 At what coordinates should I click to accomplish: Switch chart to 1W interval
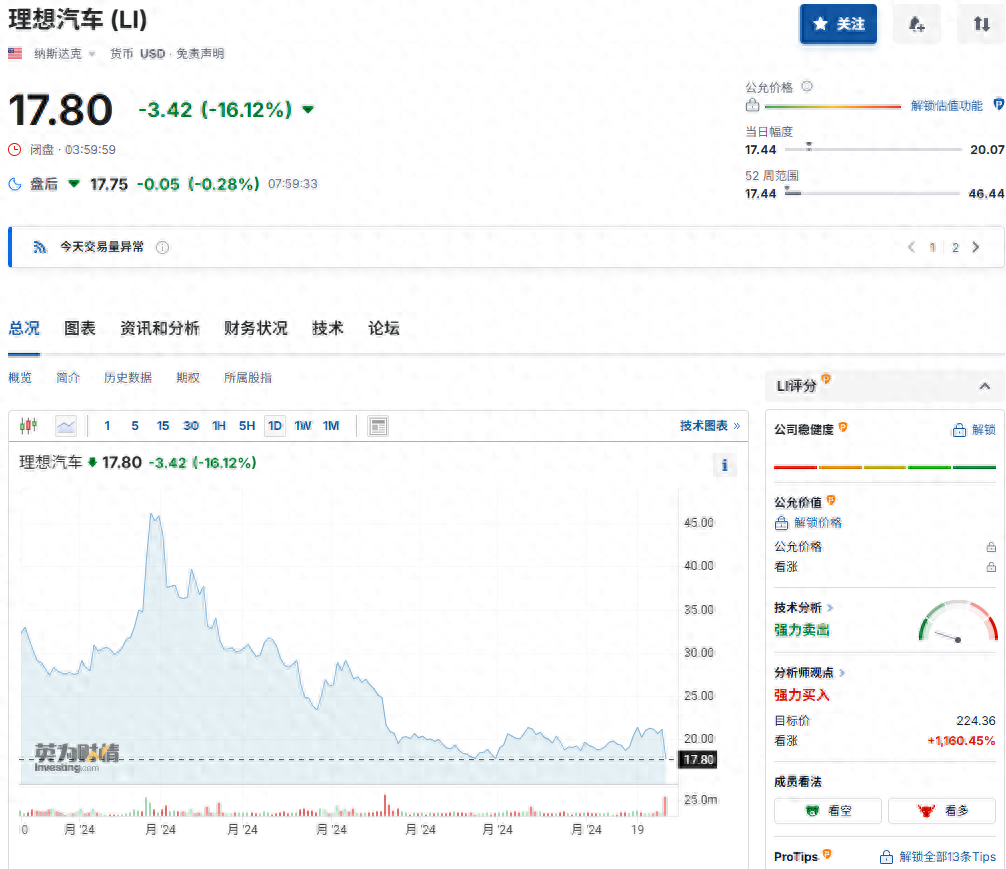(303, 426)
